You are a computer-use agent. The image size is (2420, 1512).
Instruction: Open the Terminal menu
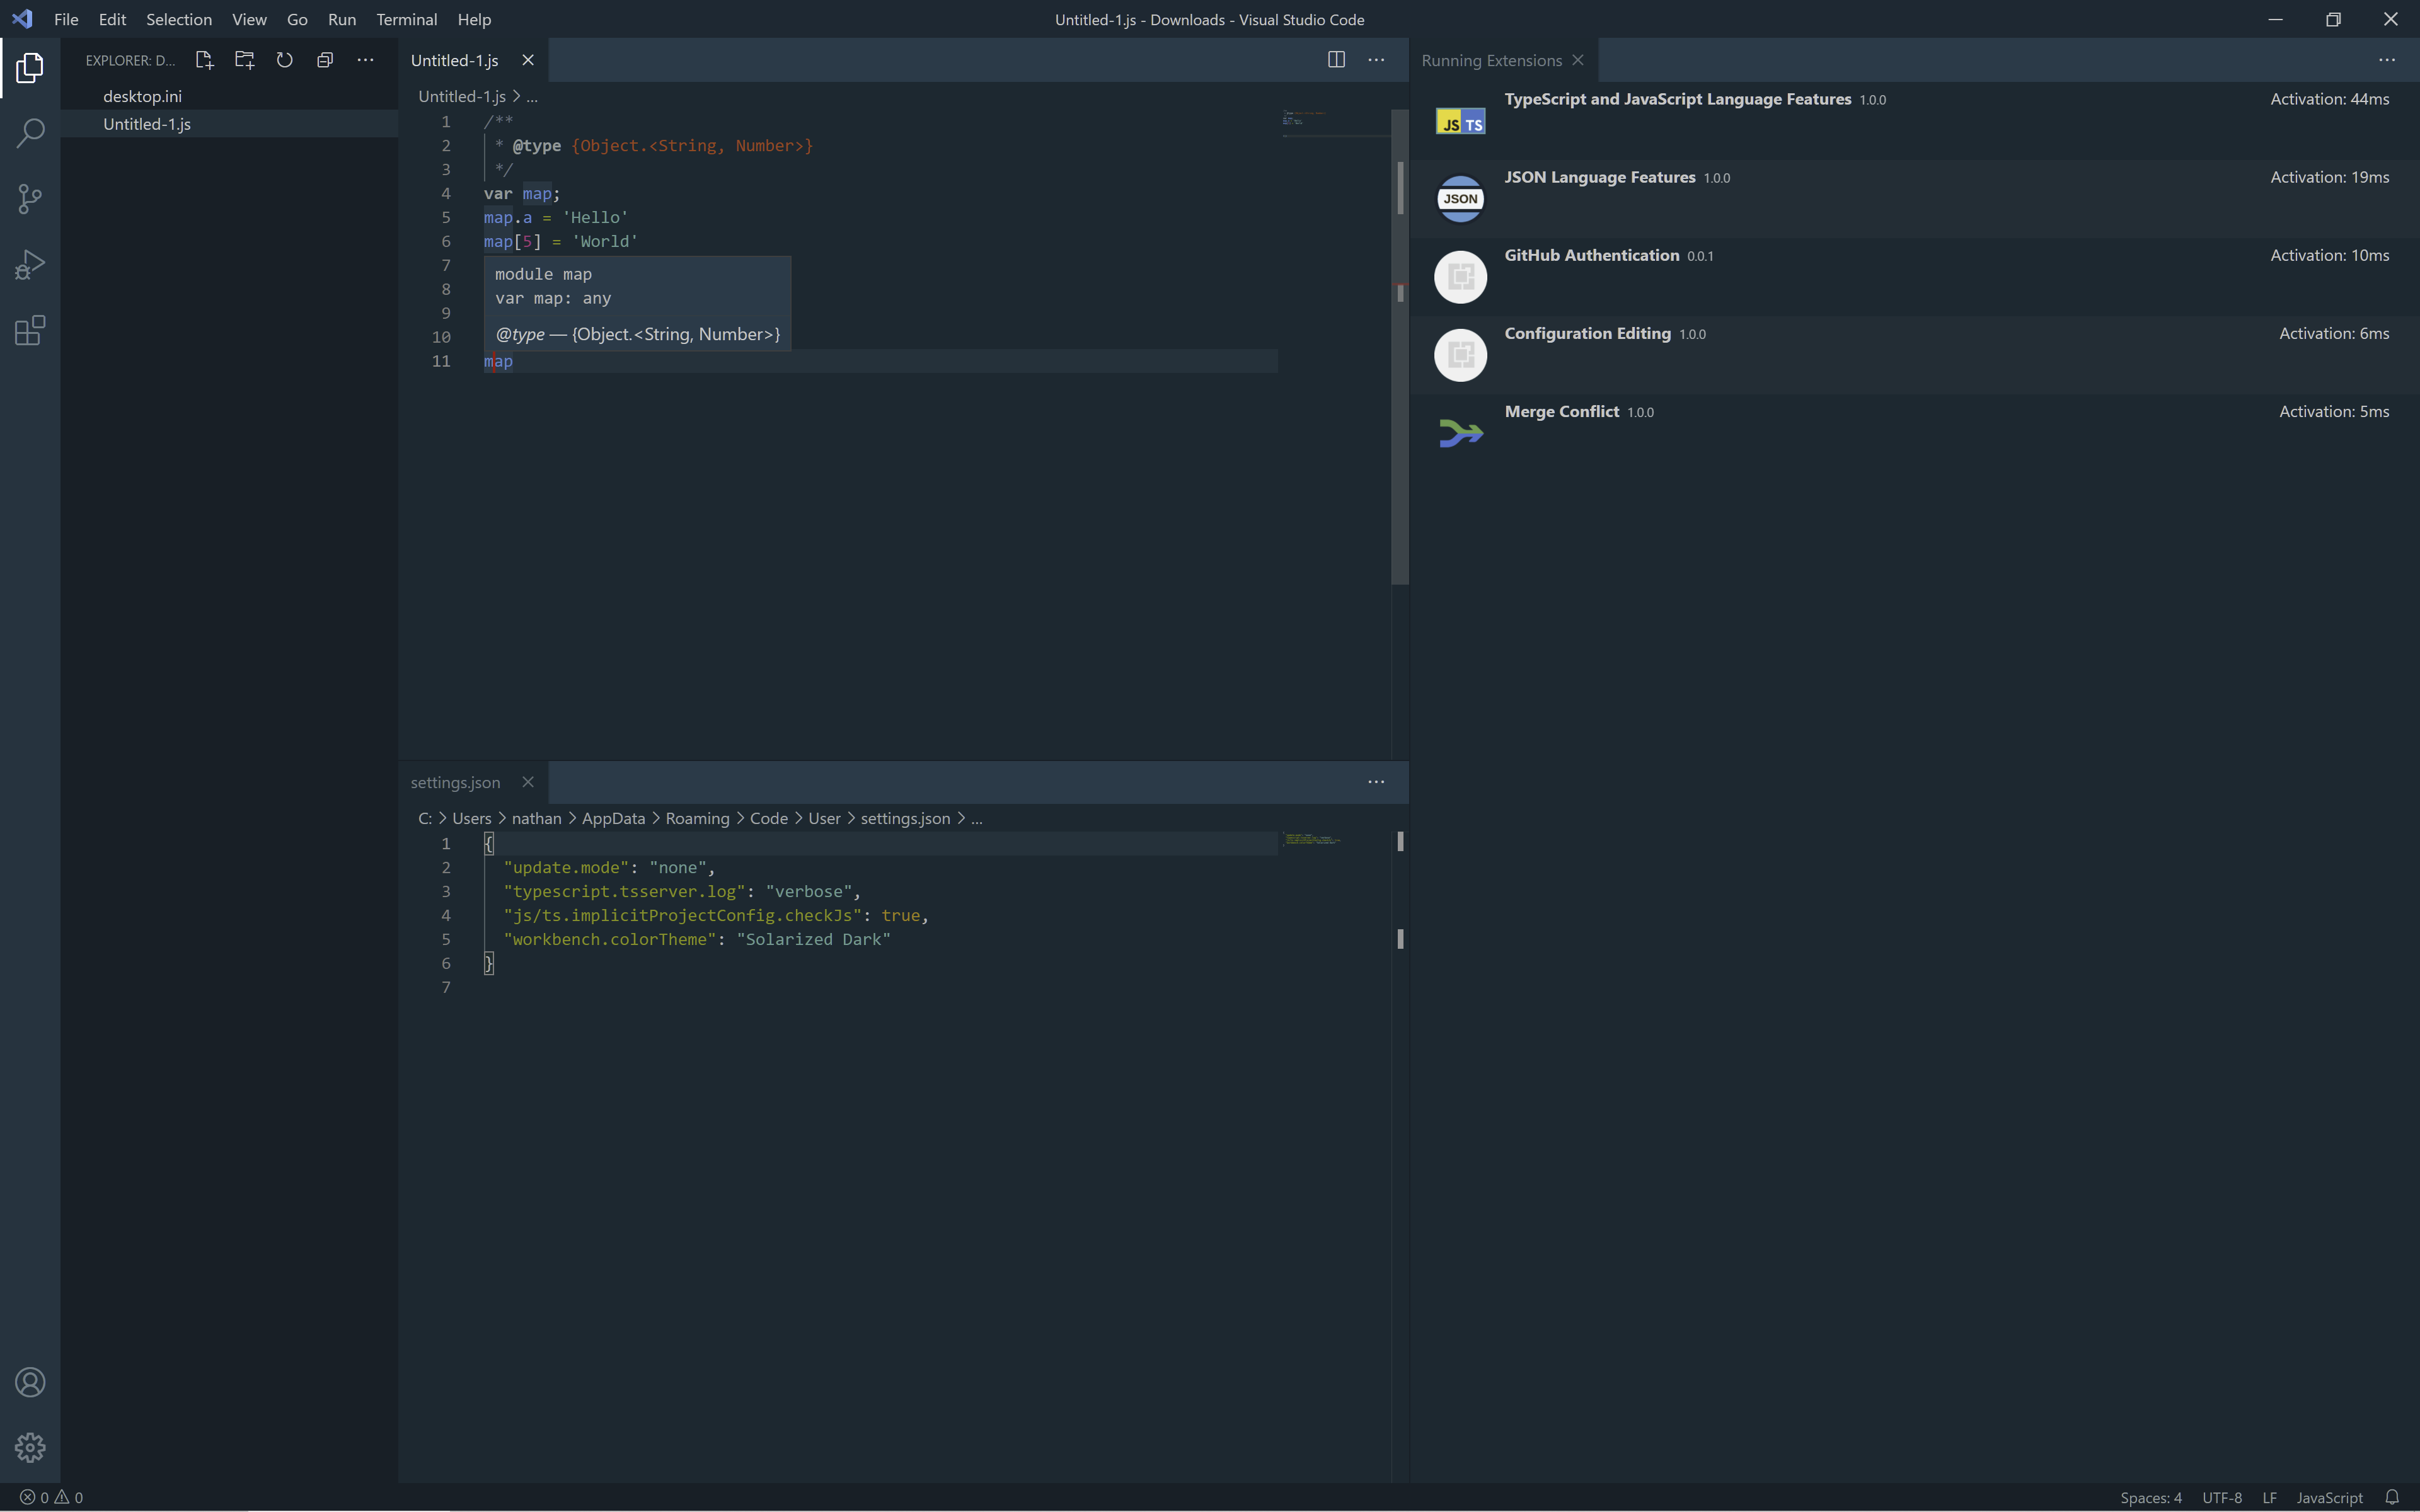click(x=406, y=19)
